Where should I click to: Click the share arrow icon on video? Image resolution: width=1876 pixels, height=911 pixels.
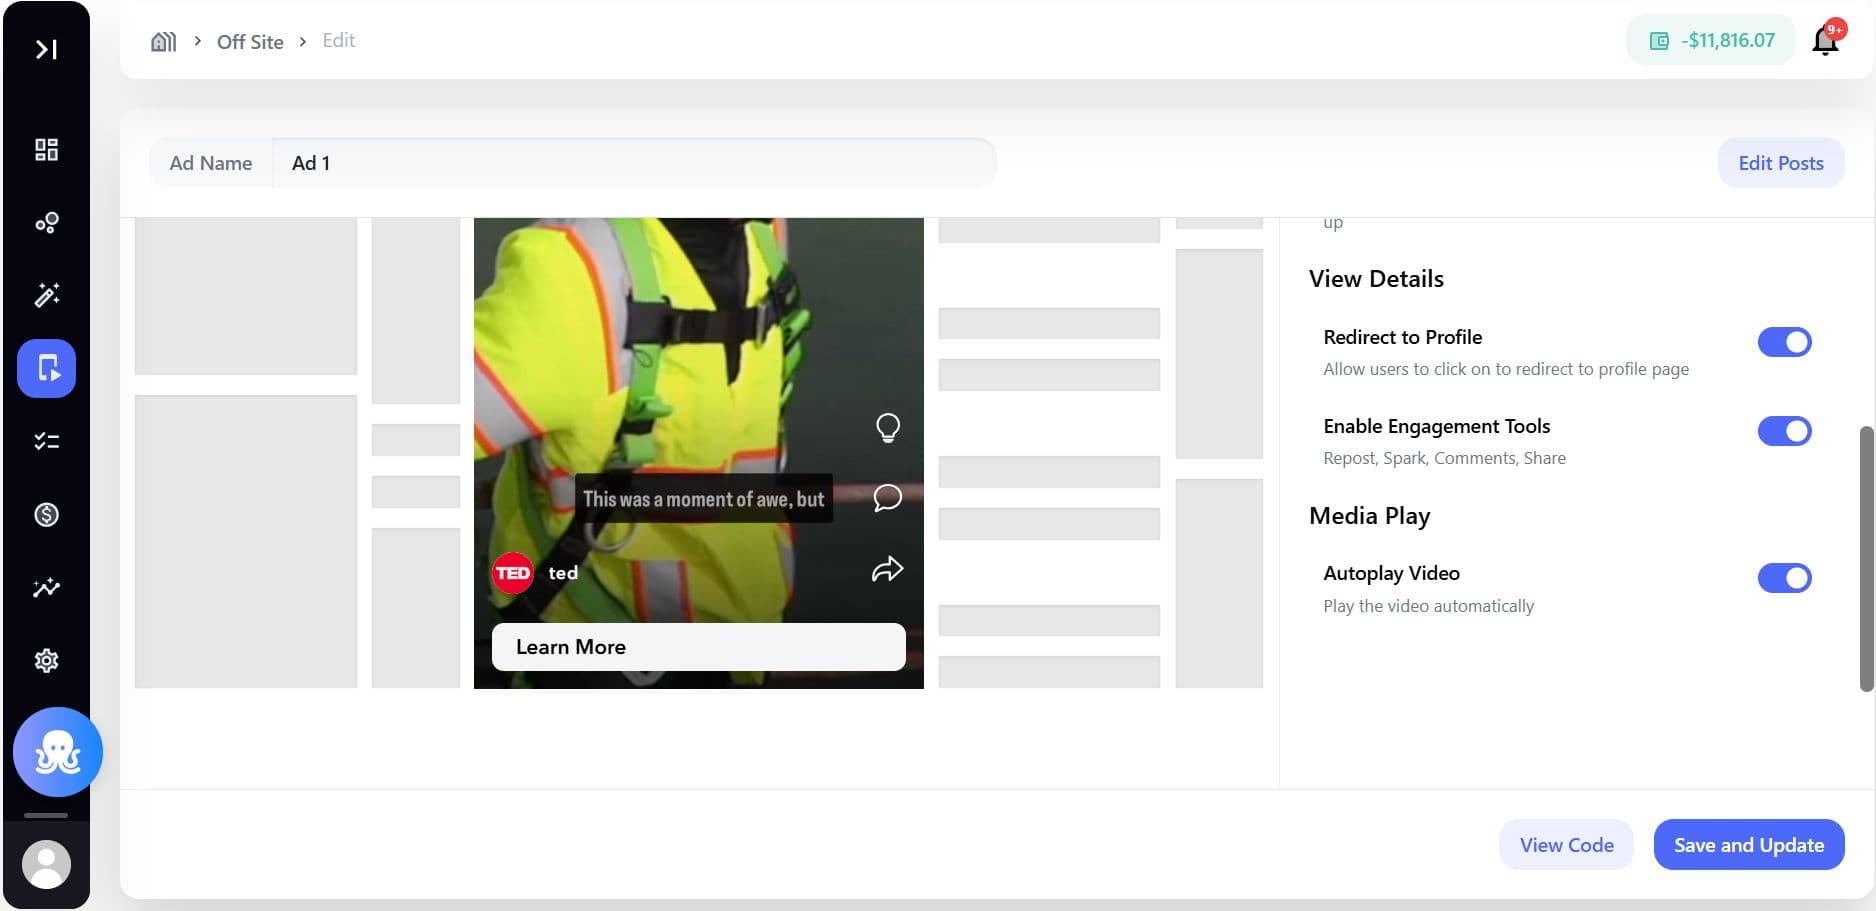[x=888, y=569]
